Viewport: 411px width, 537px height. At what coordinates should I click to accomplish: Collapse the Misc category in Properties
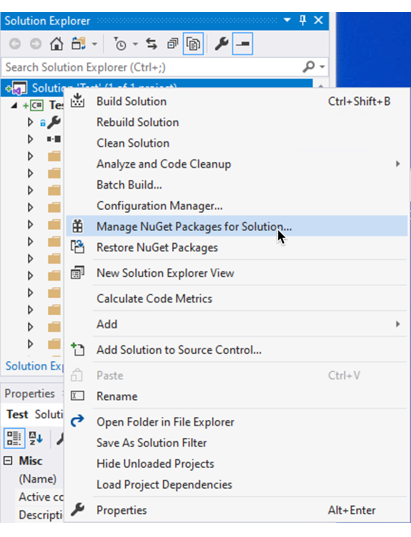(x=8, y=461)
